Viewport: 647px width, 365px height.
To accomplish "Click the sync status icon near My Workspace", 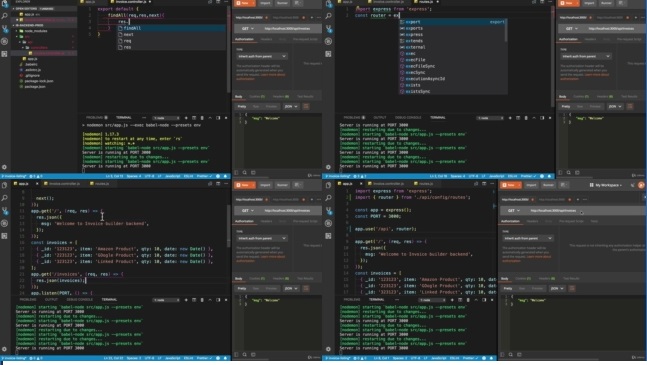I will click(x=632, y=185).
